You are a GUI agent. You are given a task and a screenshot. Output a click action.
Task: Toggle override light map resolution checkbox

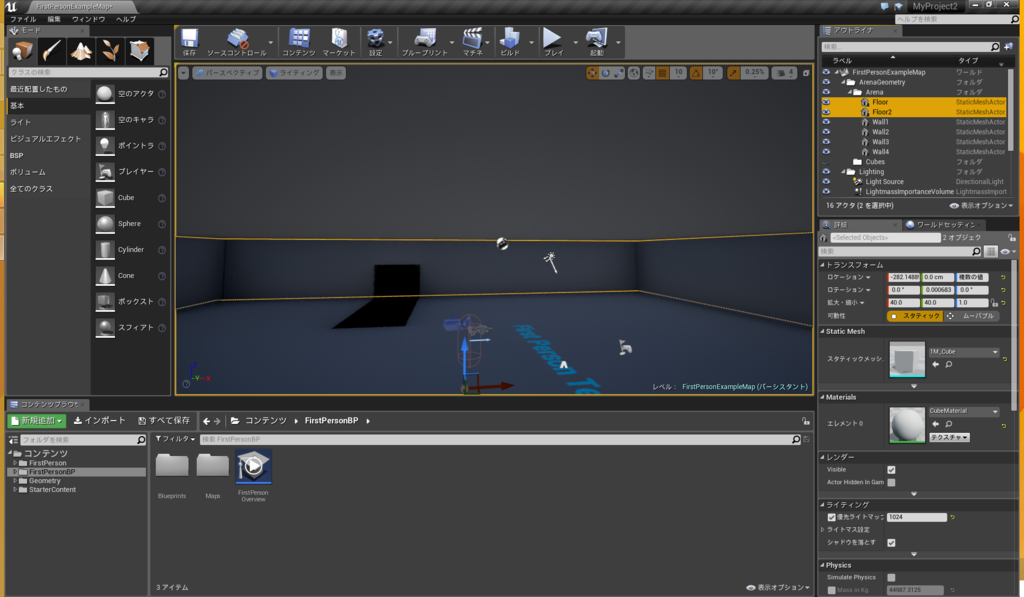click(831, 517)
